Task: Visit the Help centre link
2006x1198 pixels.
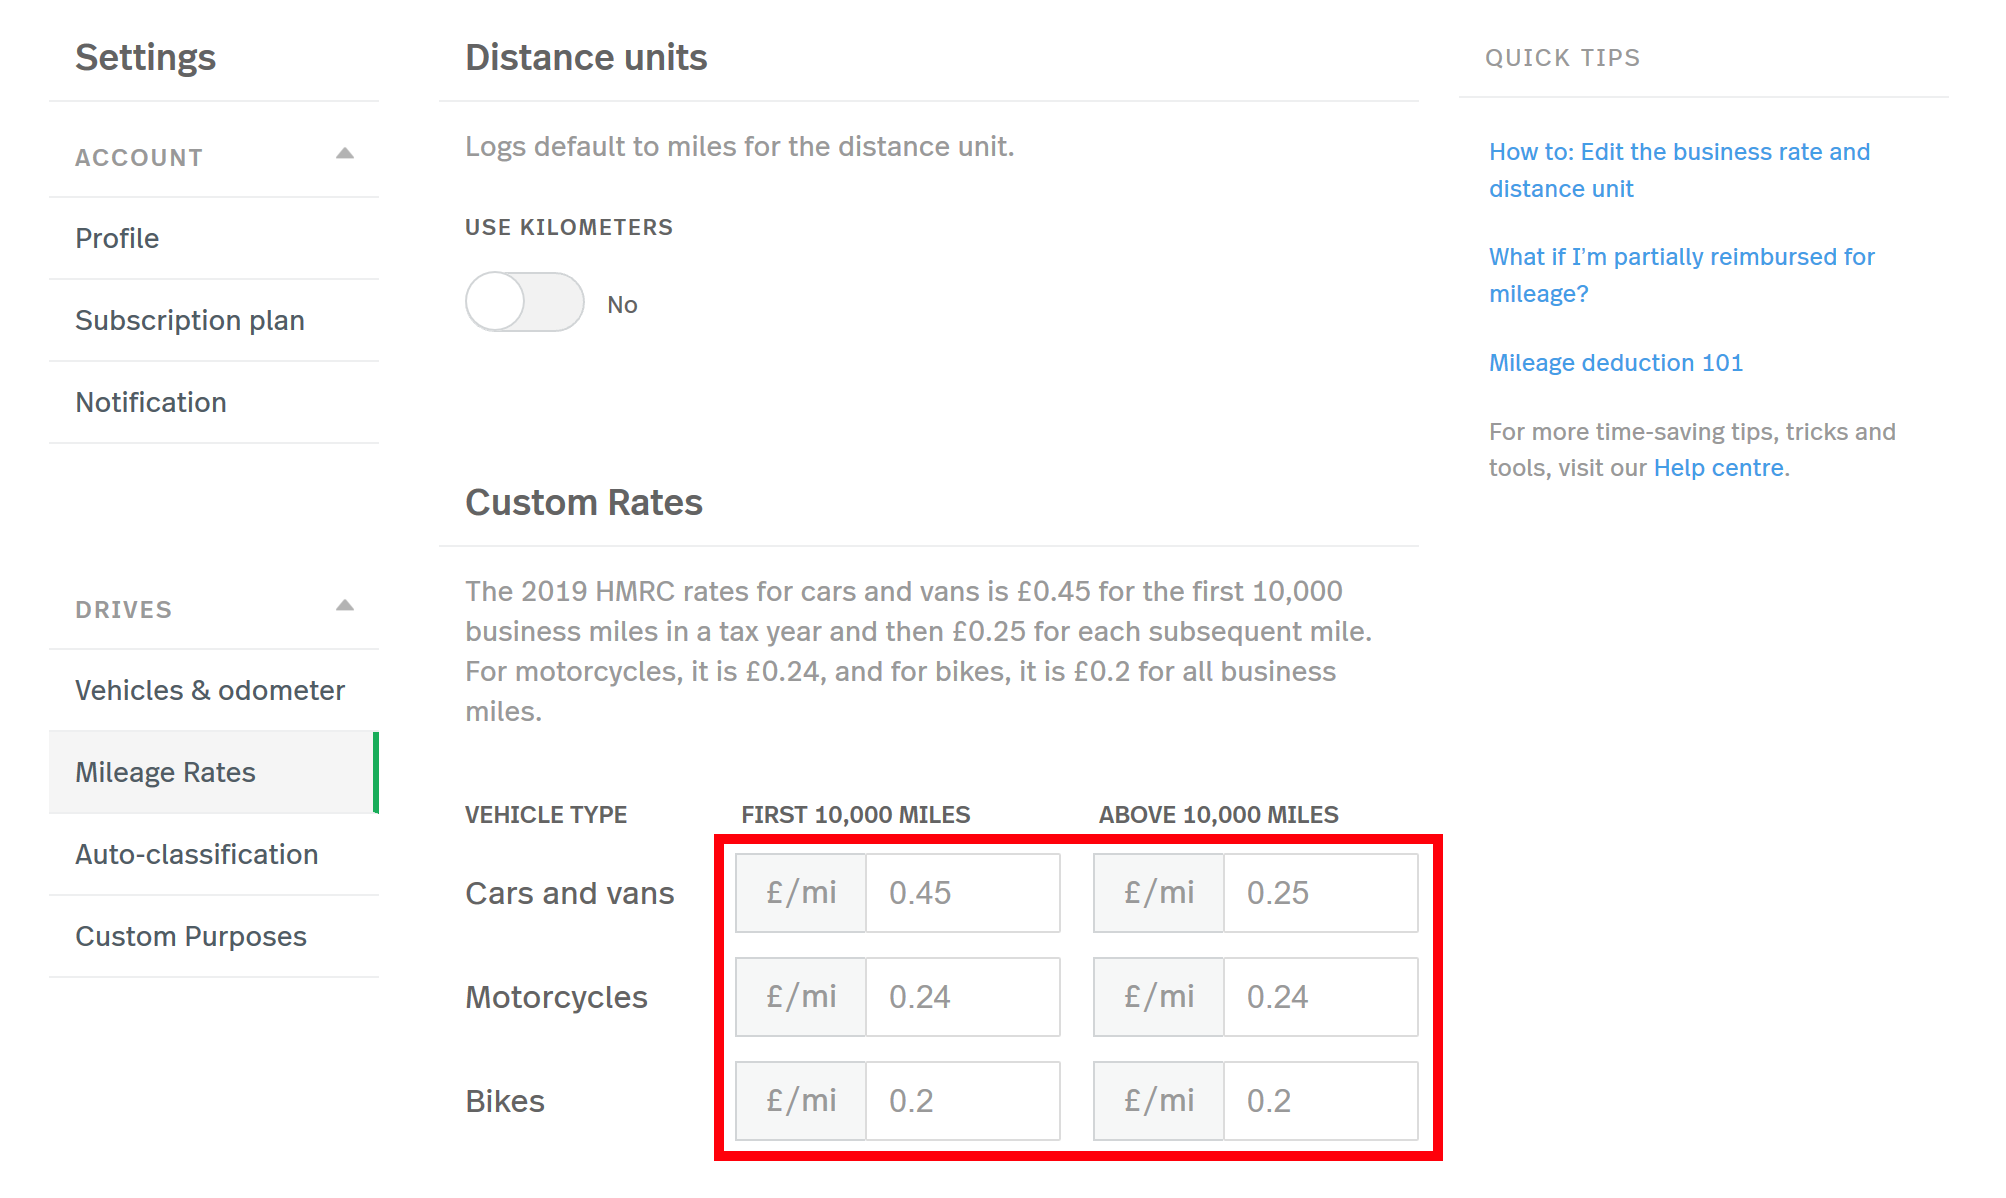Action: pyautogui.click(x=1718, y=468)
